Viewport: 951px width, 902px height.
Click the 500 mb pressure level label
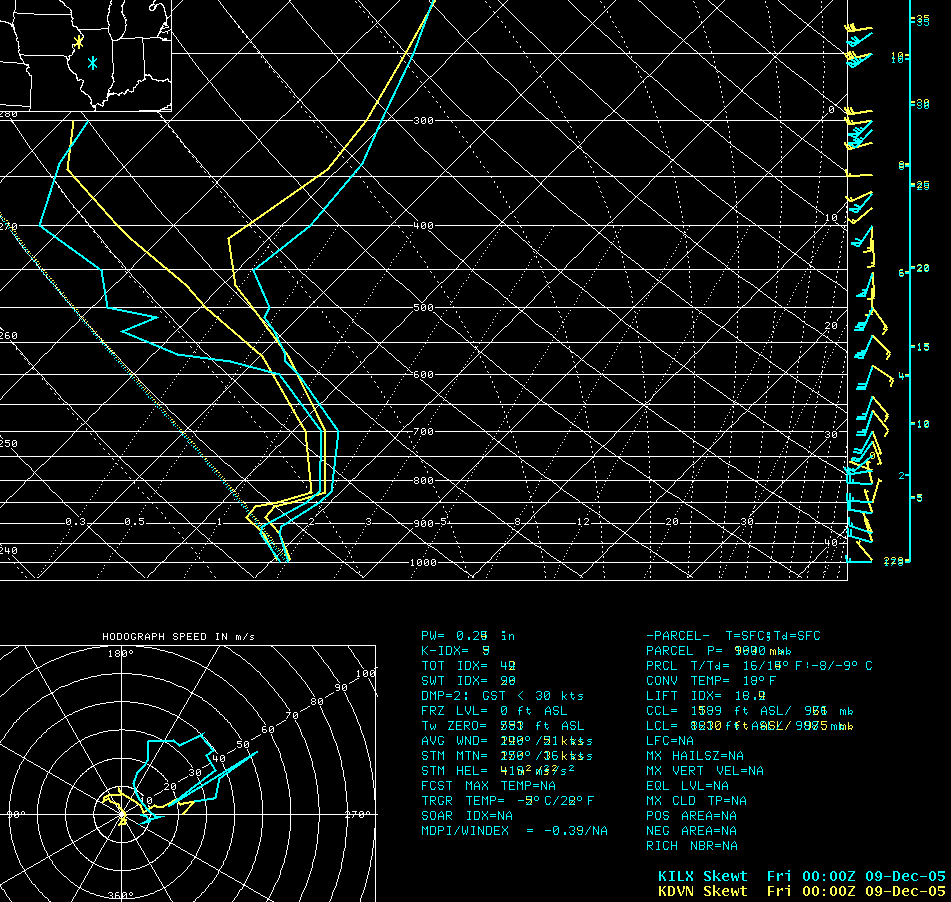pyautogui.click(x=424, y=308)
